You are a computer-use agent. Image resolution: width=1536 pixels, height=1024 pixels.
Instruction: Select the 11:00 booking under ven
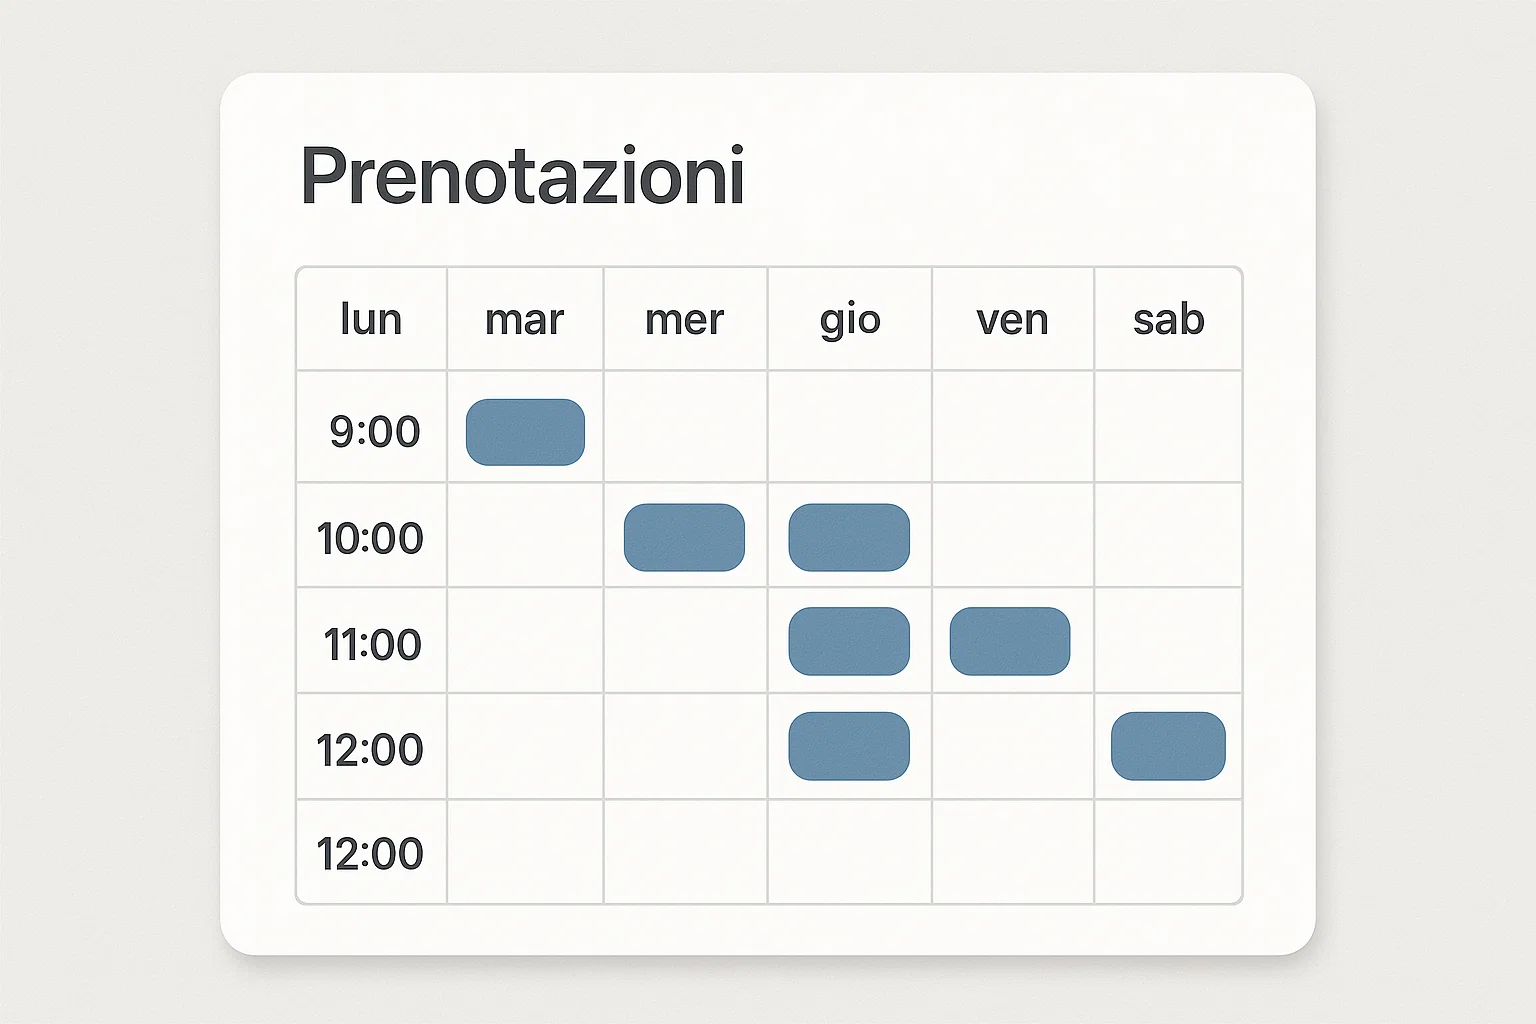pos(1010,641)
